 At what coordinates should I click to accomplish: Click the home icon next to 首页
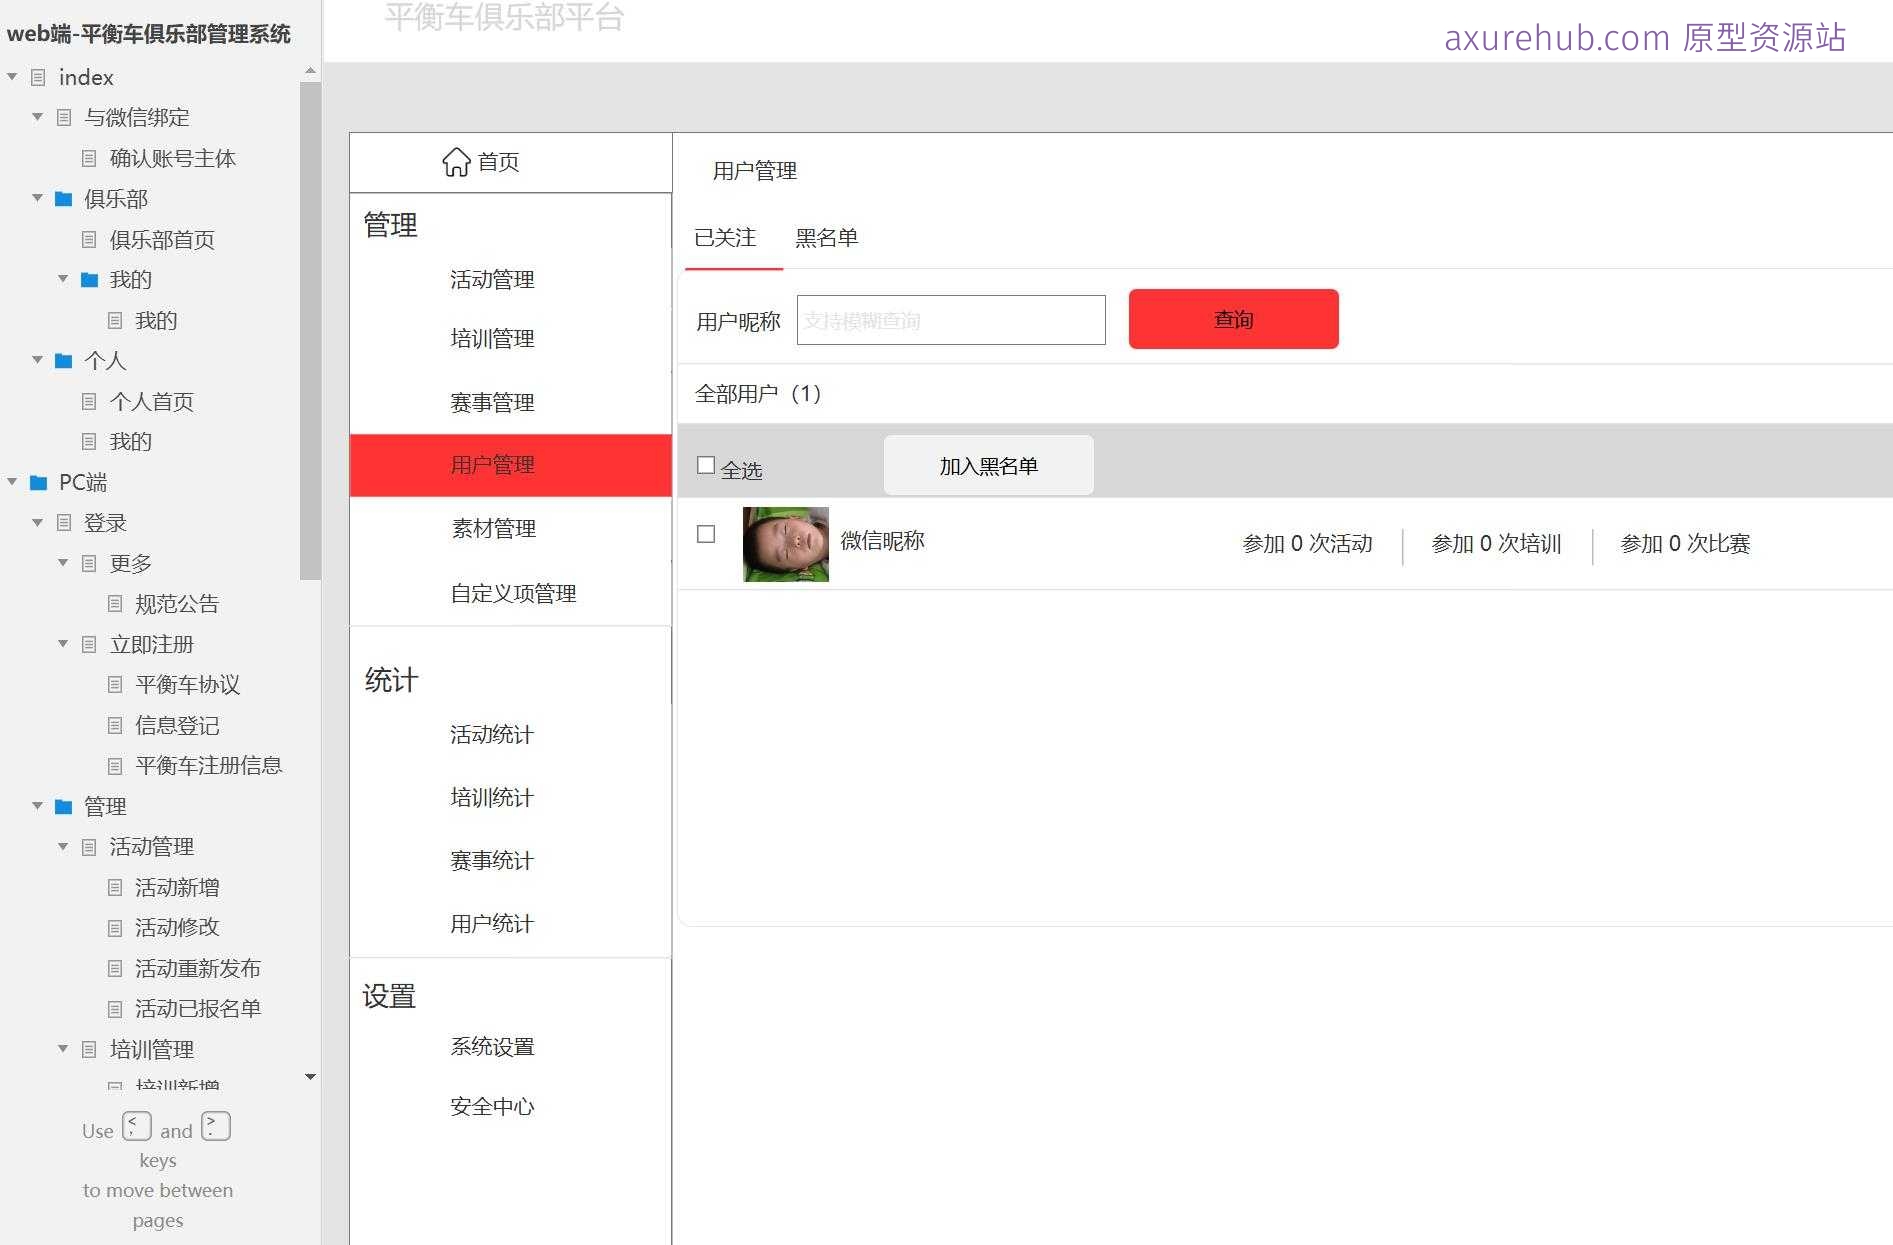tap(456, 162)
